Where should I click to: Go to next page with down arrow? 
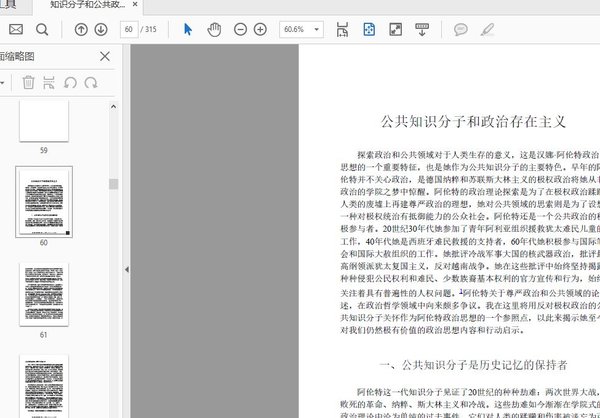click(101, 29)
